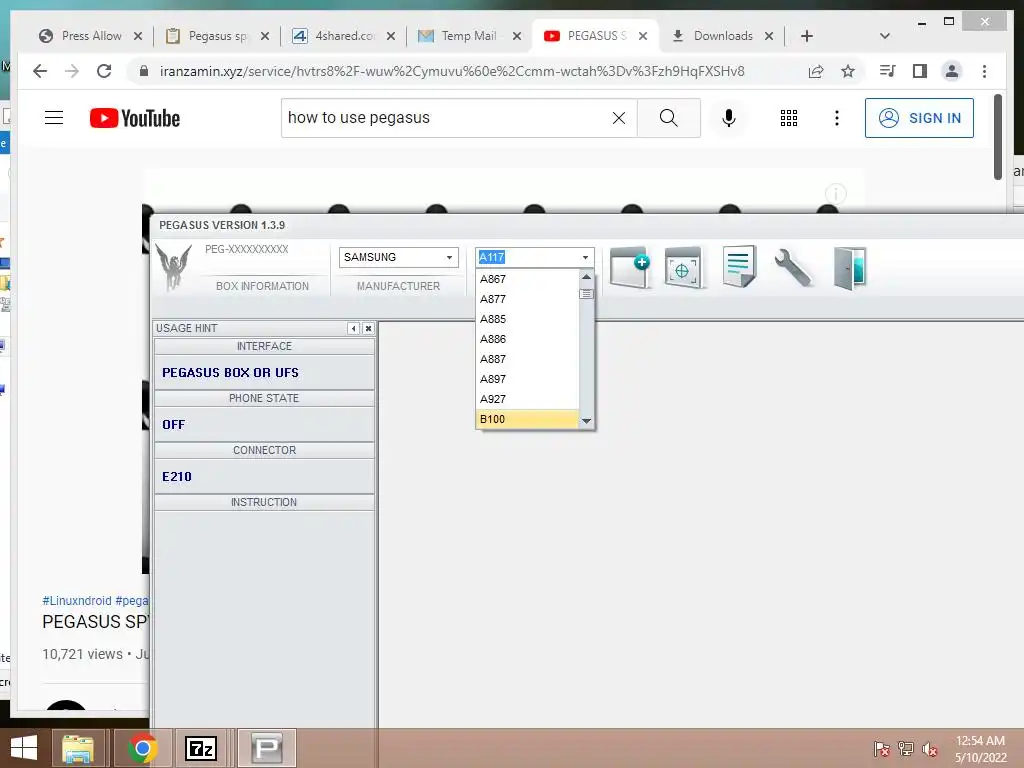Go back in Chrome
Screen dimensions: 1024x768
(x=40, y=71)
